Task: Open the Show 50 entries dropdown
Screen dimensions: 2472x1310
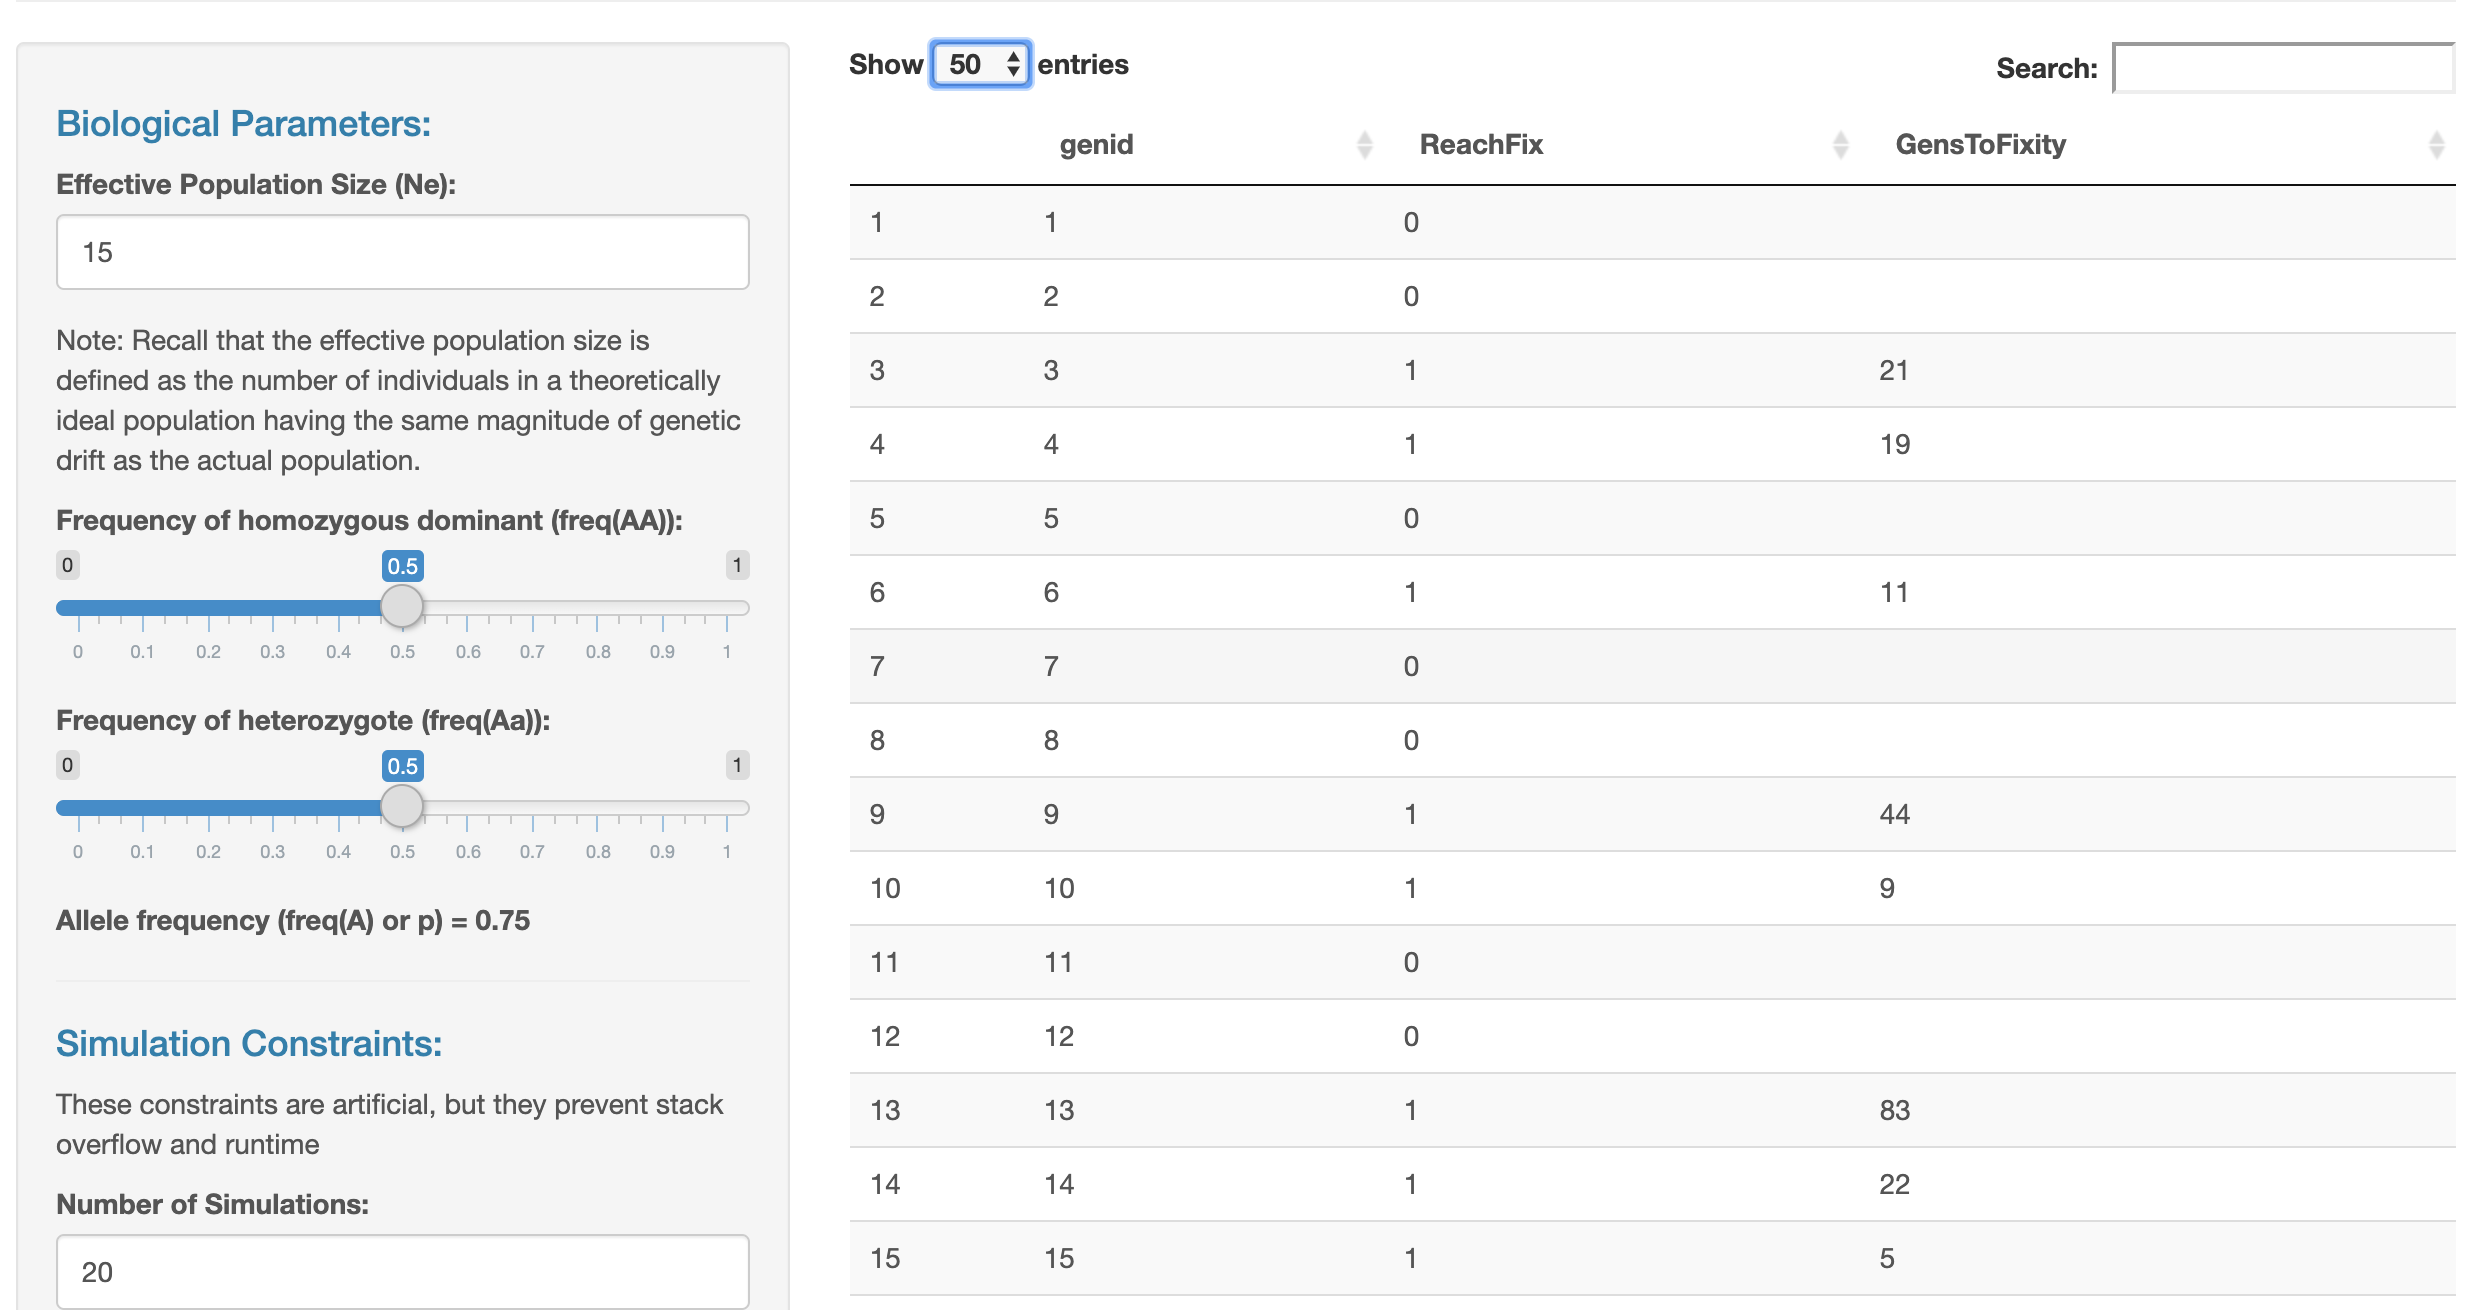Action: [x=980, y=65]
